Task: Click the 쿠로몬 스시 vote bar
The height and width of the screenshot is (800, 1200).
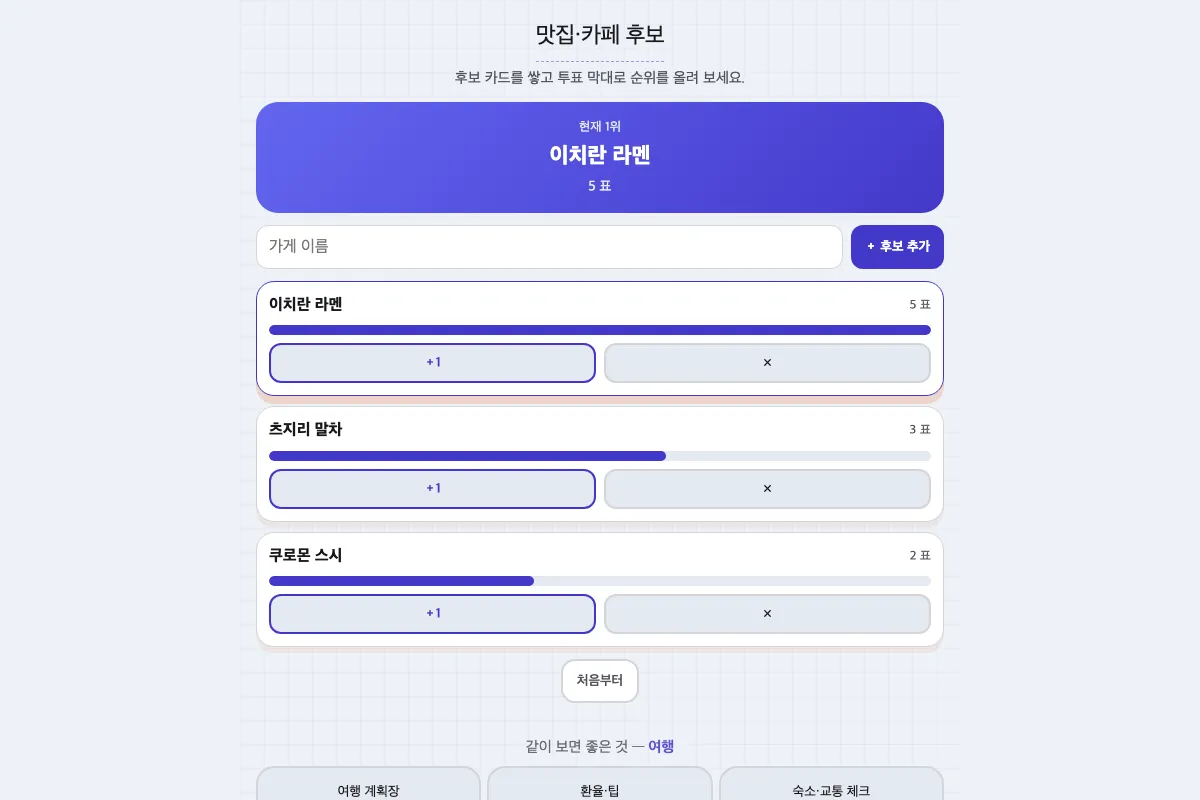Action: tap(600, 581)
